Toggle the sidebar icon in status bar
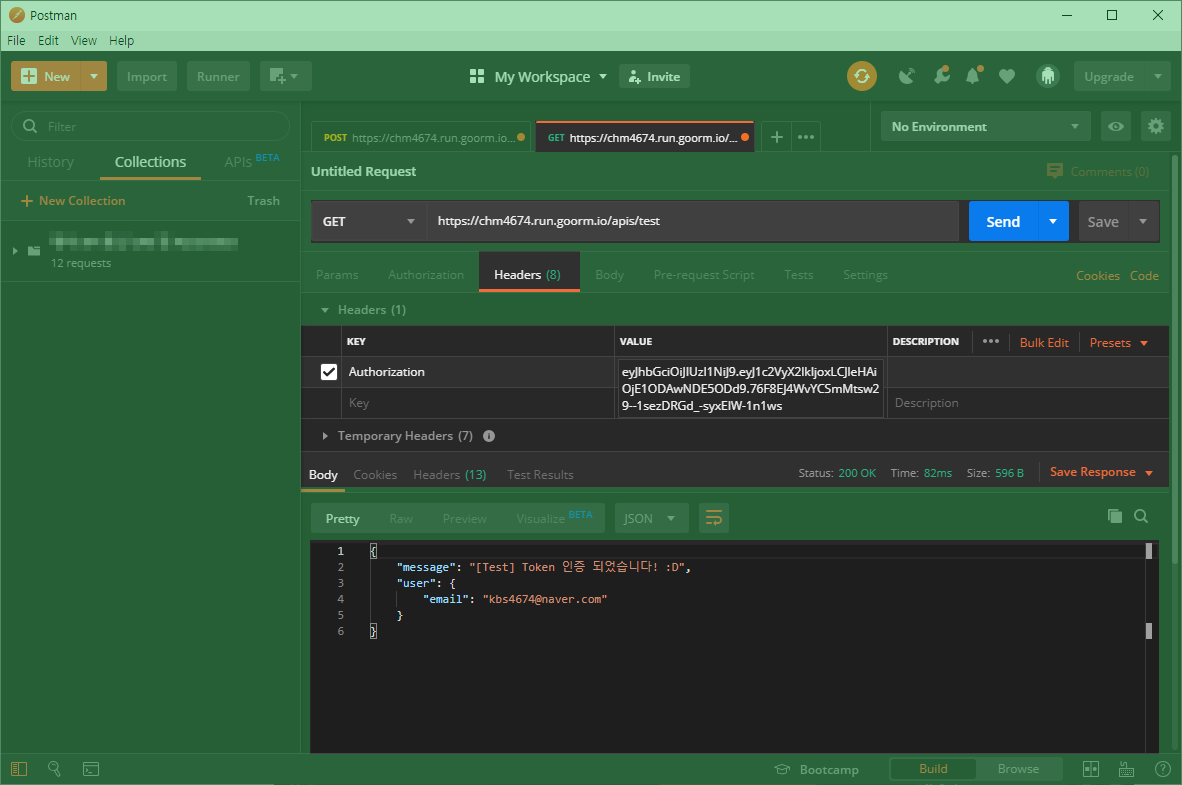Screen dimensions: 1182x785 click(19, 768)
